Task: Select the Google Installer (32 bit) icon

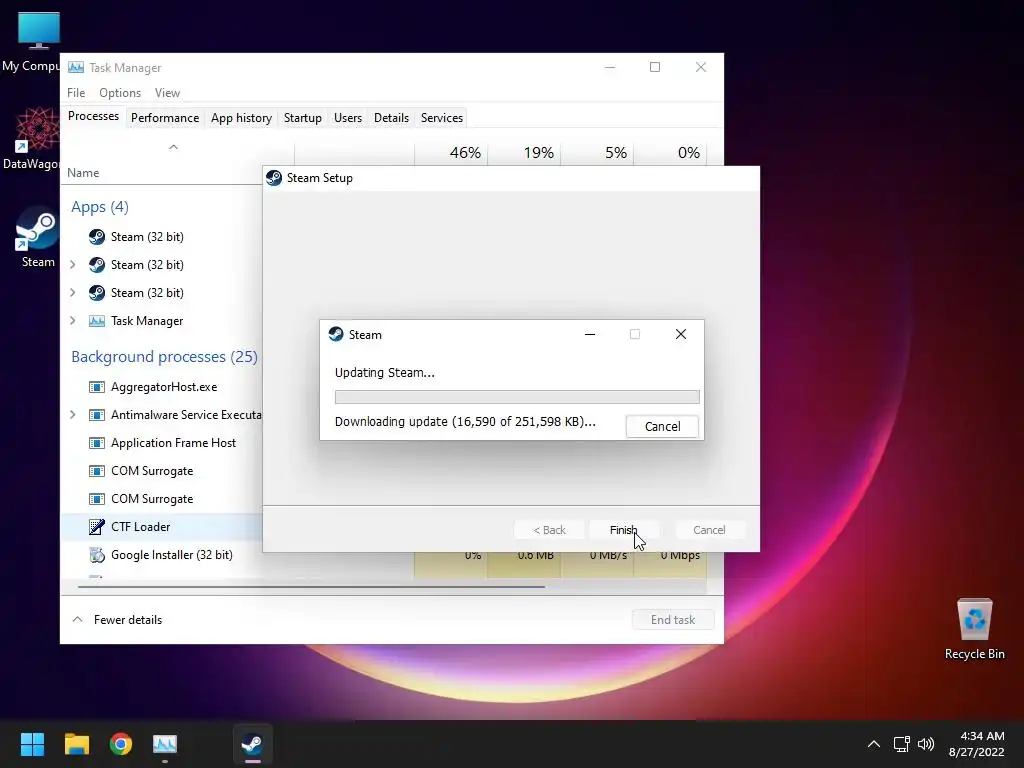Action: pos(97,554)
